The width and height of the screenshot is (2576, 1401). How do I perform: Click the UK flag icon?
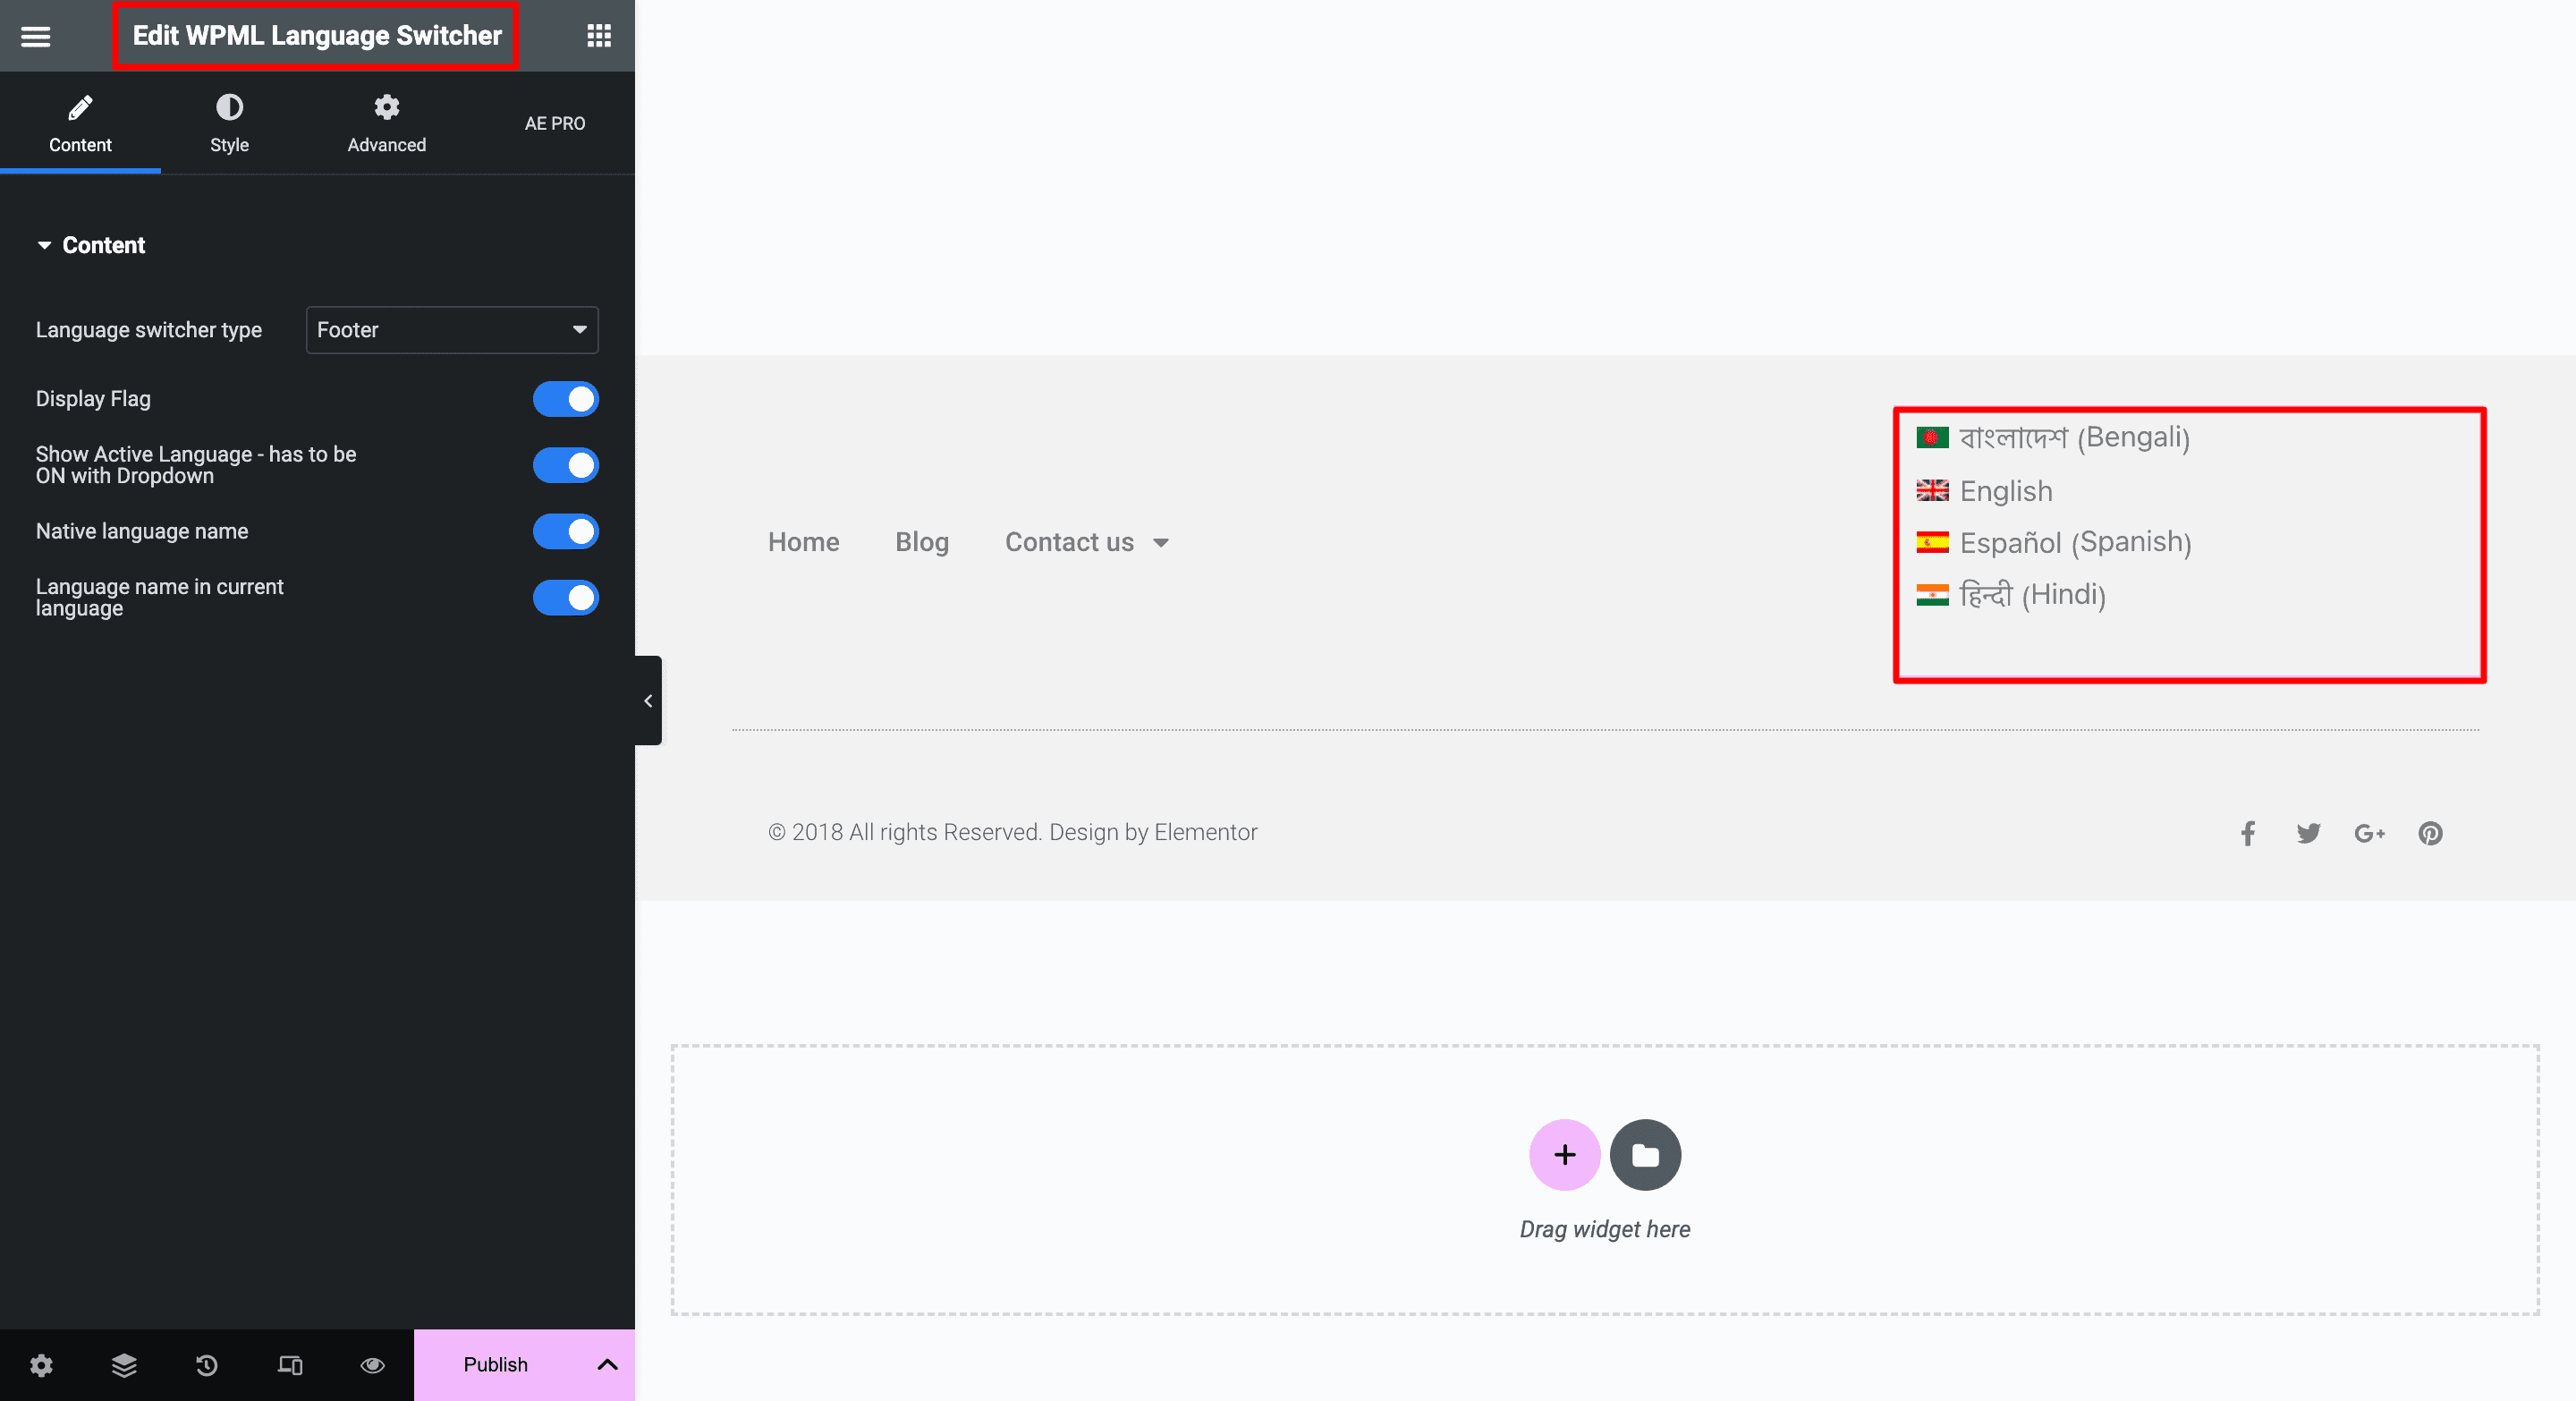click(x=1932, y=490)
